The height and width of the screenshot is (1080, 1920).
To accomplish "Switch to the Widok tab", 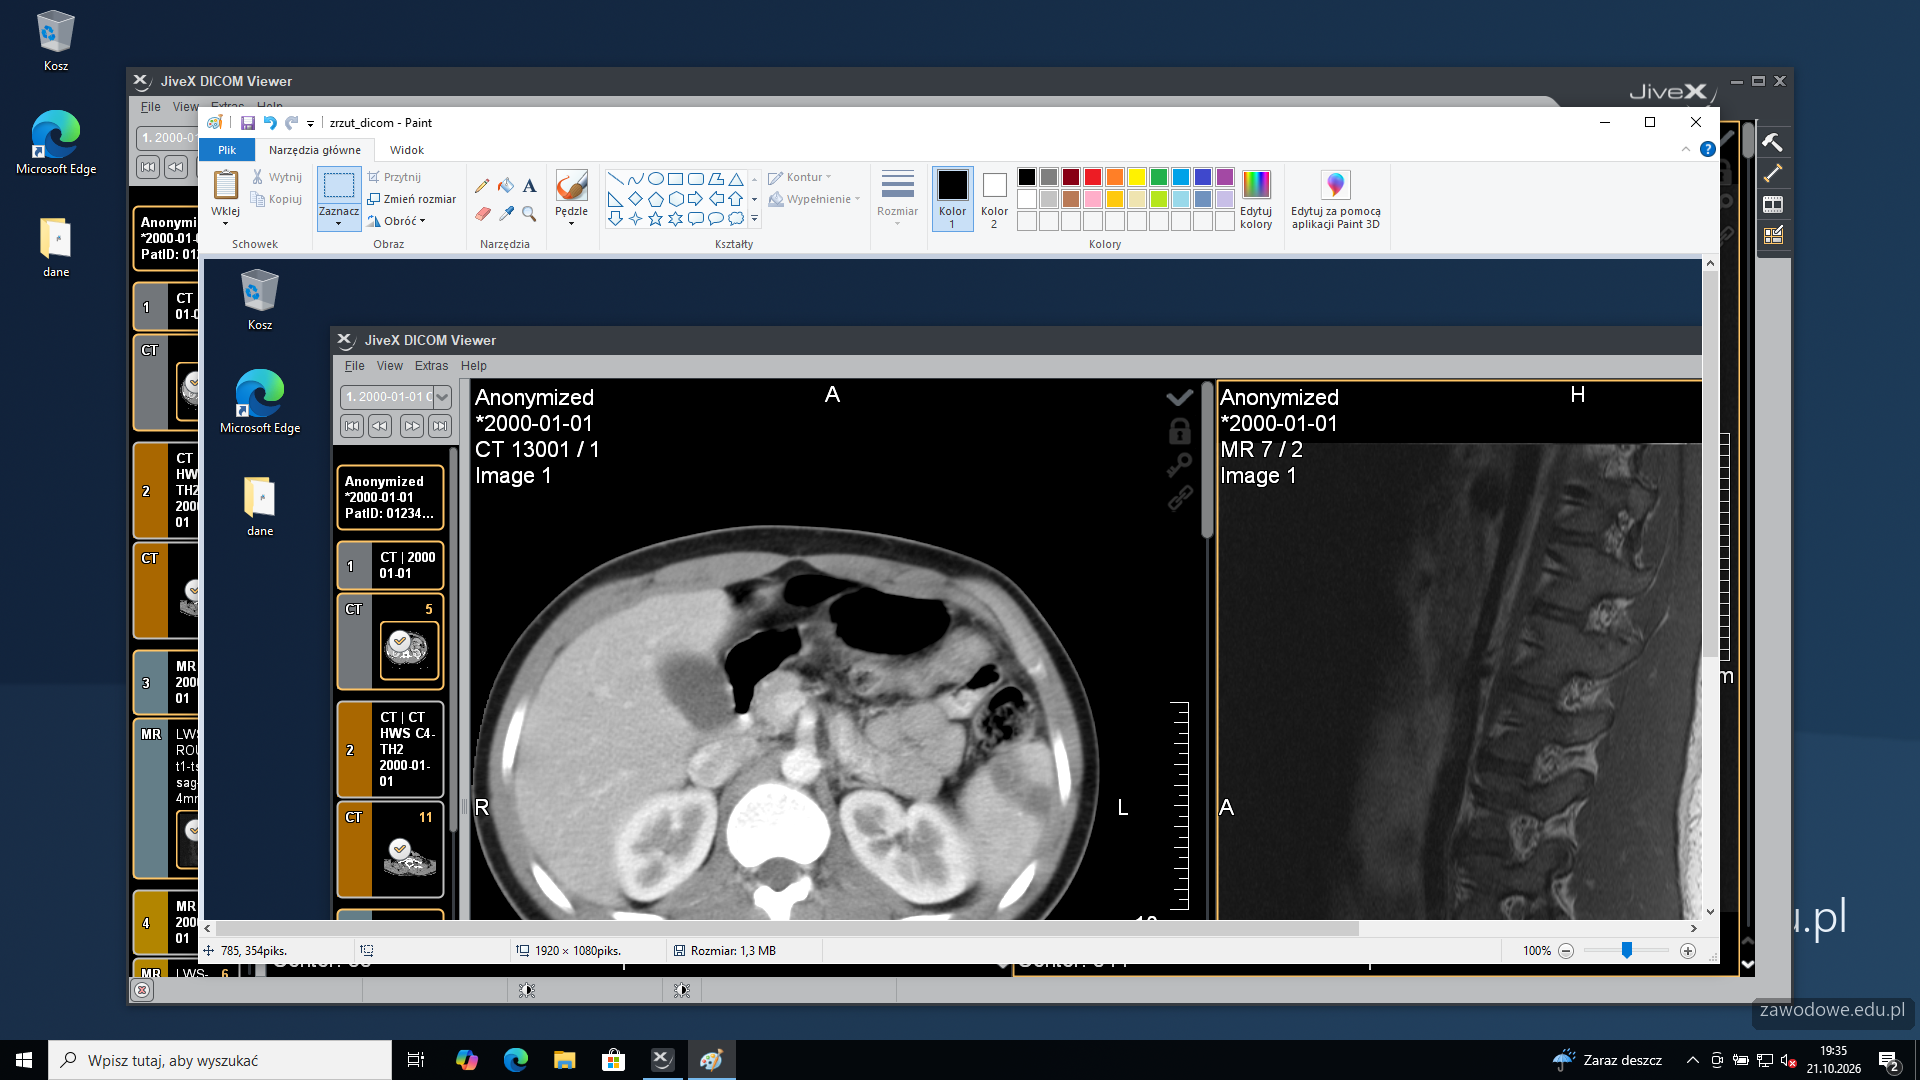I will tap(406, 150).
